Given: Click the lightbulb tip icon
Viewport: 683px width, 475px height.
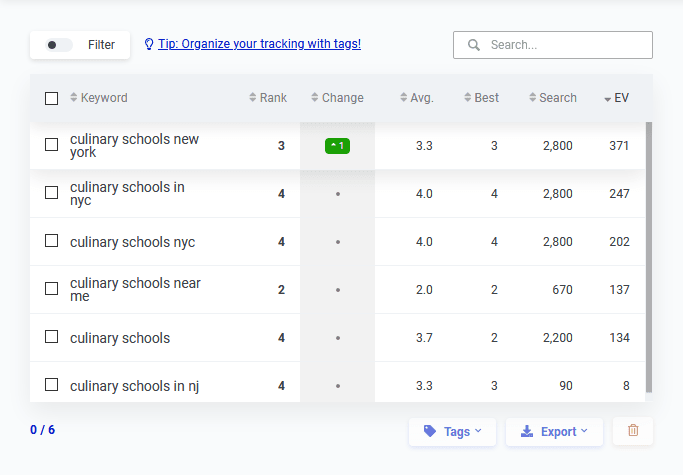Looking at the screenshot, I should click(x=150, y=44).
